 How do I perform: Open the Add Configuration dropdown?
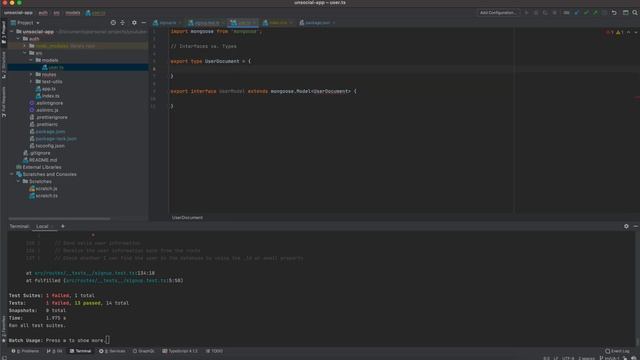498,13
